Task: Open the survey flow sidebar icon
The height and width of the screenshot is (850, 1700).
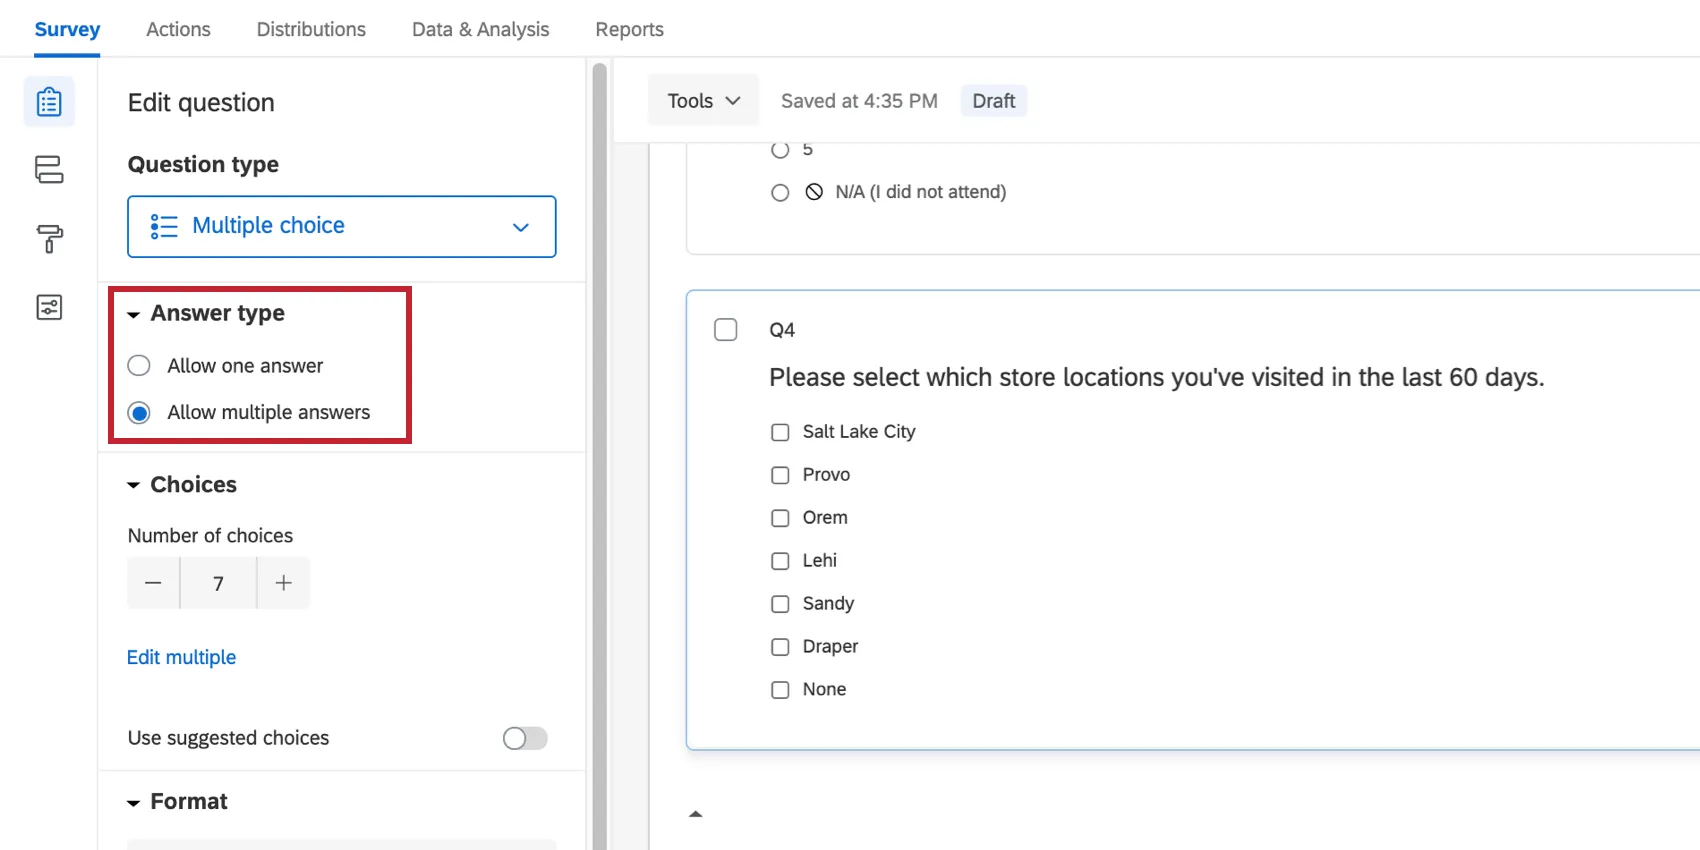Action: (x=49, y=169)
